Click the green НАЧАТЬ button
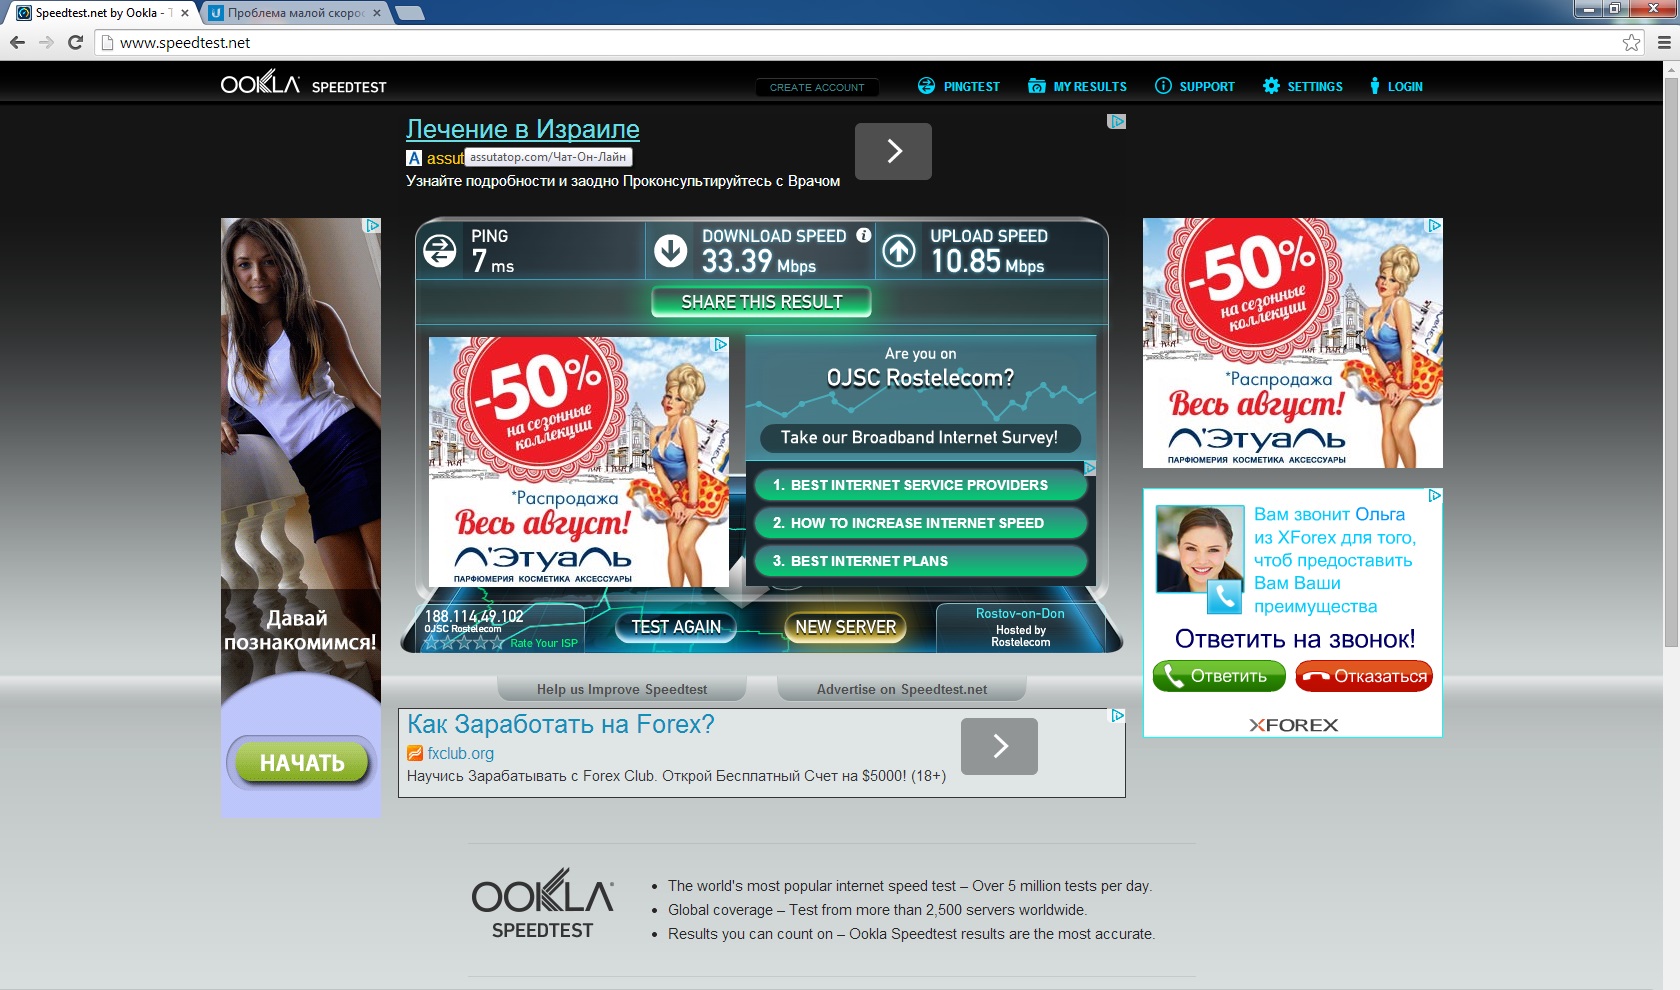This screenshot has height=990, width=1680. pyautogui.click(x=302, y=763)
